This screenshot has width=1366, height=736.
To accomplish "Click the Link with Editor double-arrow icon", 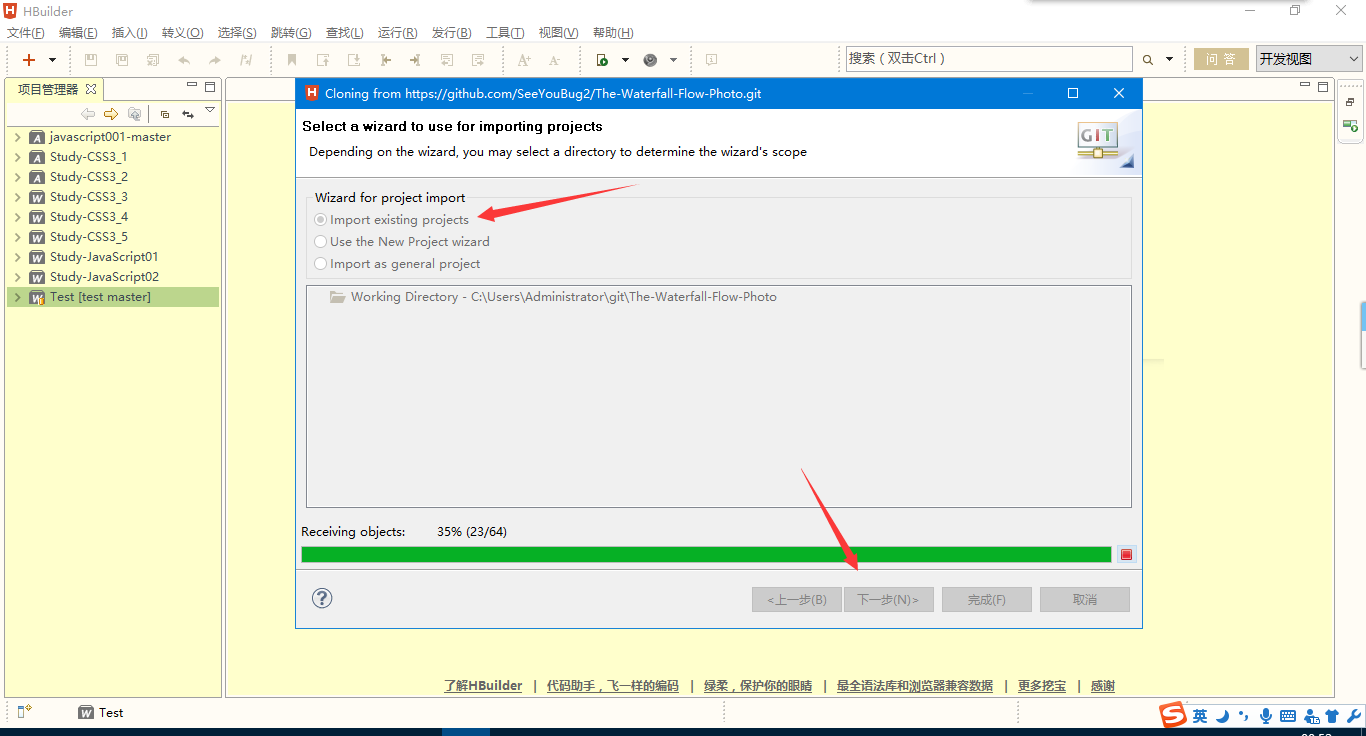I will [187, 114].
